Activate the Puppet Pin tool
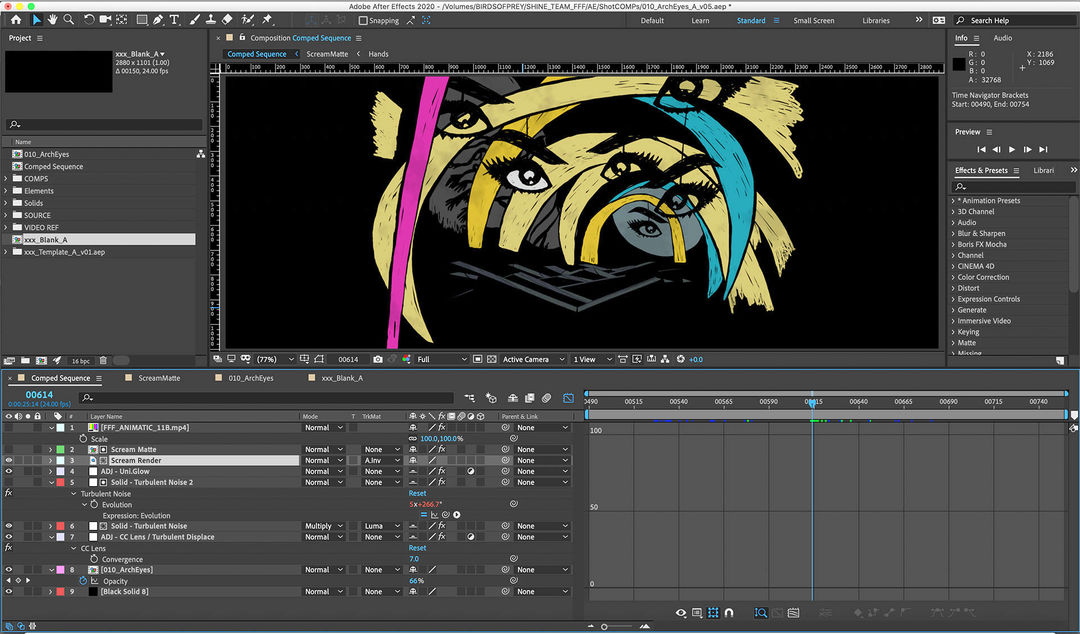The height and width of the screenshot is (634, 1080). tap(267, 19)
